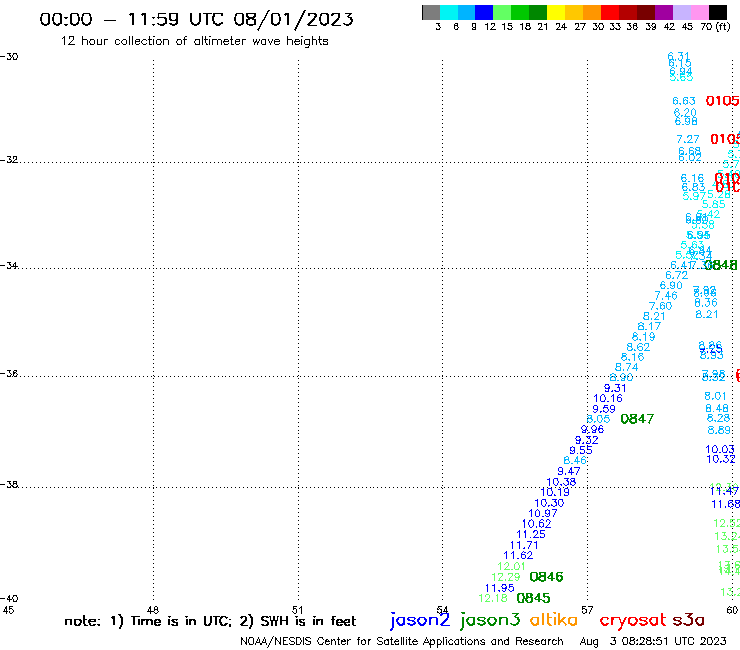Screen dimensions: 740x650
Task: Click the 7.60 wave height value
Action: (x=660, y=306)
